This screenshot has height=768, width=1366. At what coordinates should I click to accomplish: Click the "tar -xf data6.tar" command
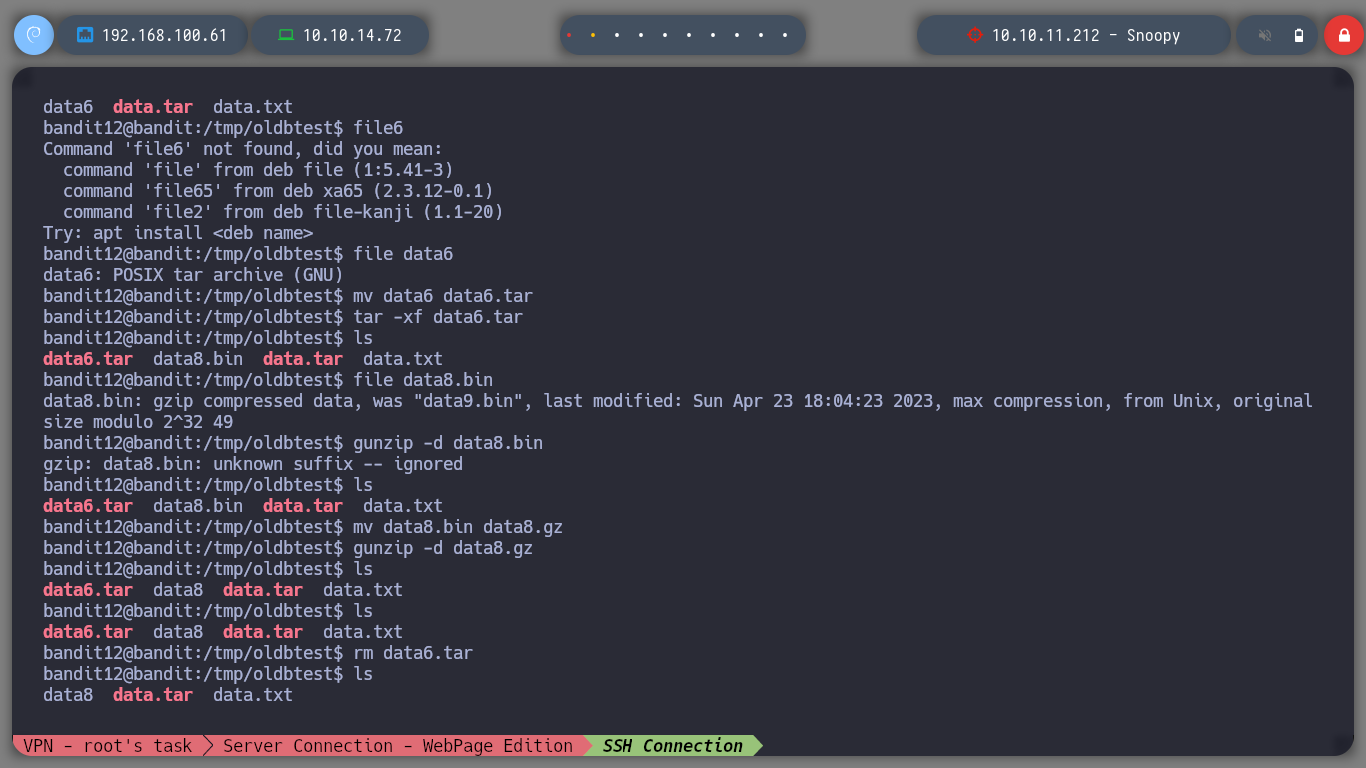[x=438, y=317]
